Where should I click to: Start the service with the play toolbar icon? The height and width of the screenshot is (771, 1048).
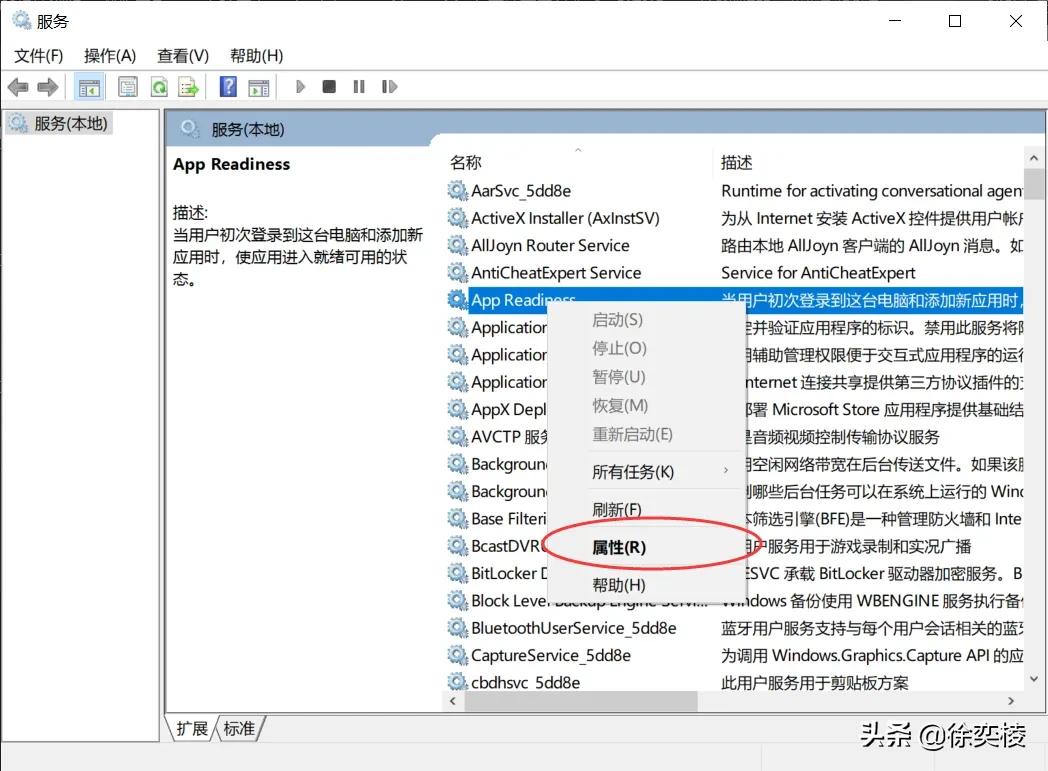click(299, 86)
